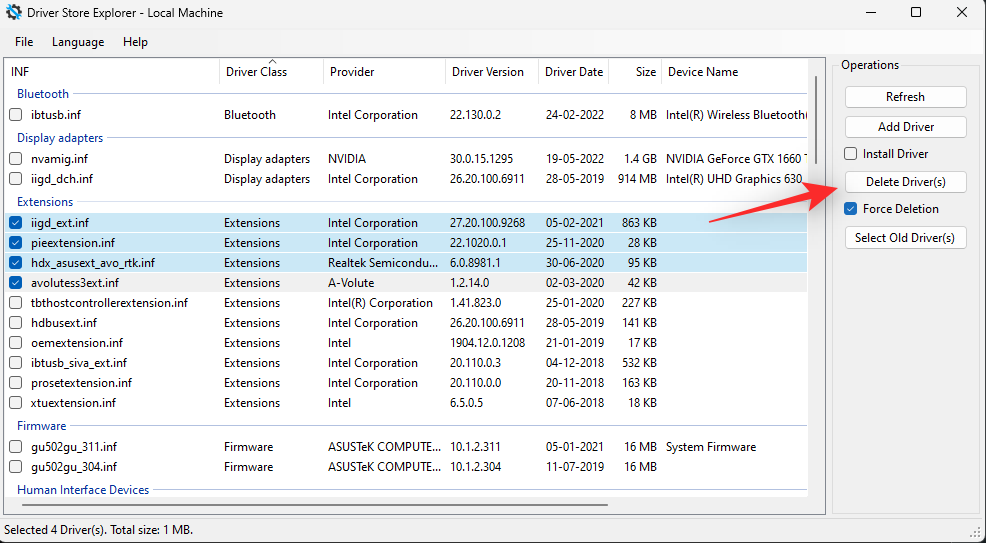The image size is (986, 543).
Task: Select the version 30.0.15.1295 cell
Action: 481,159
